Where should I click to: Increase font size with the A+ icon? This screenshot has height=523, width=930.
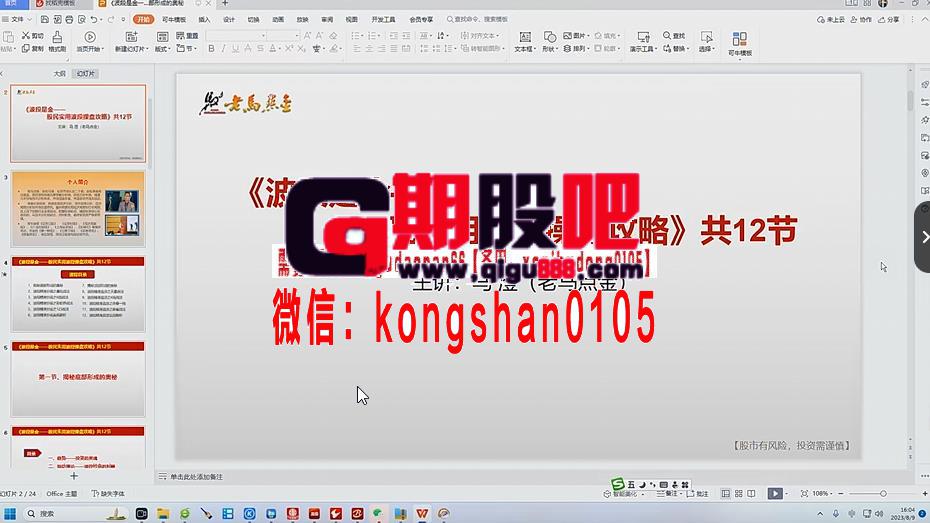307,36
